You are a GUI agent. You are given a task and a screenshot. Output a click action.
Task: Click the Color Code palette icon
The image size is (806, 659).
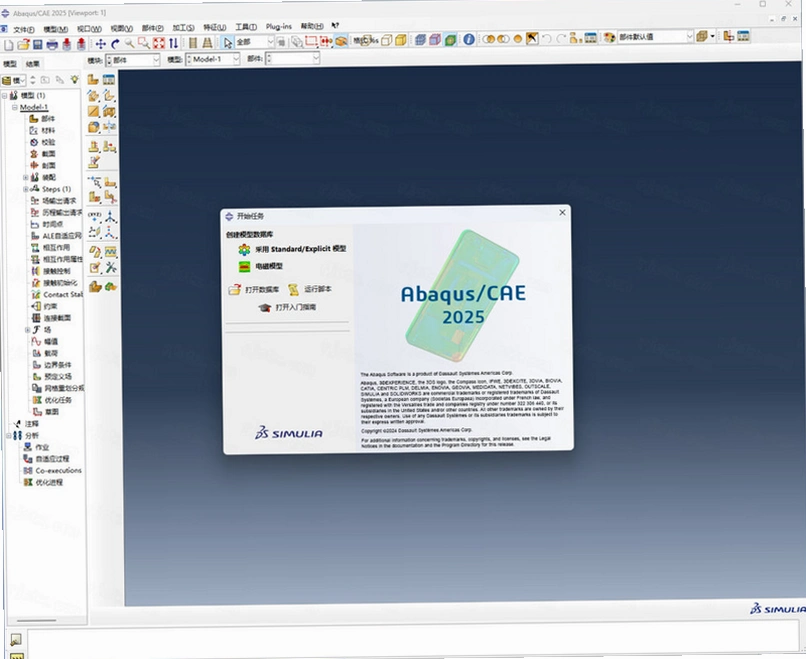point(610,38)
